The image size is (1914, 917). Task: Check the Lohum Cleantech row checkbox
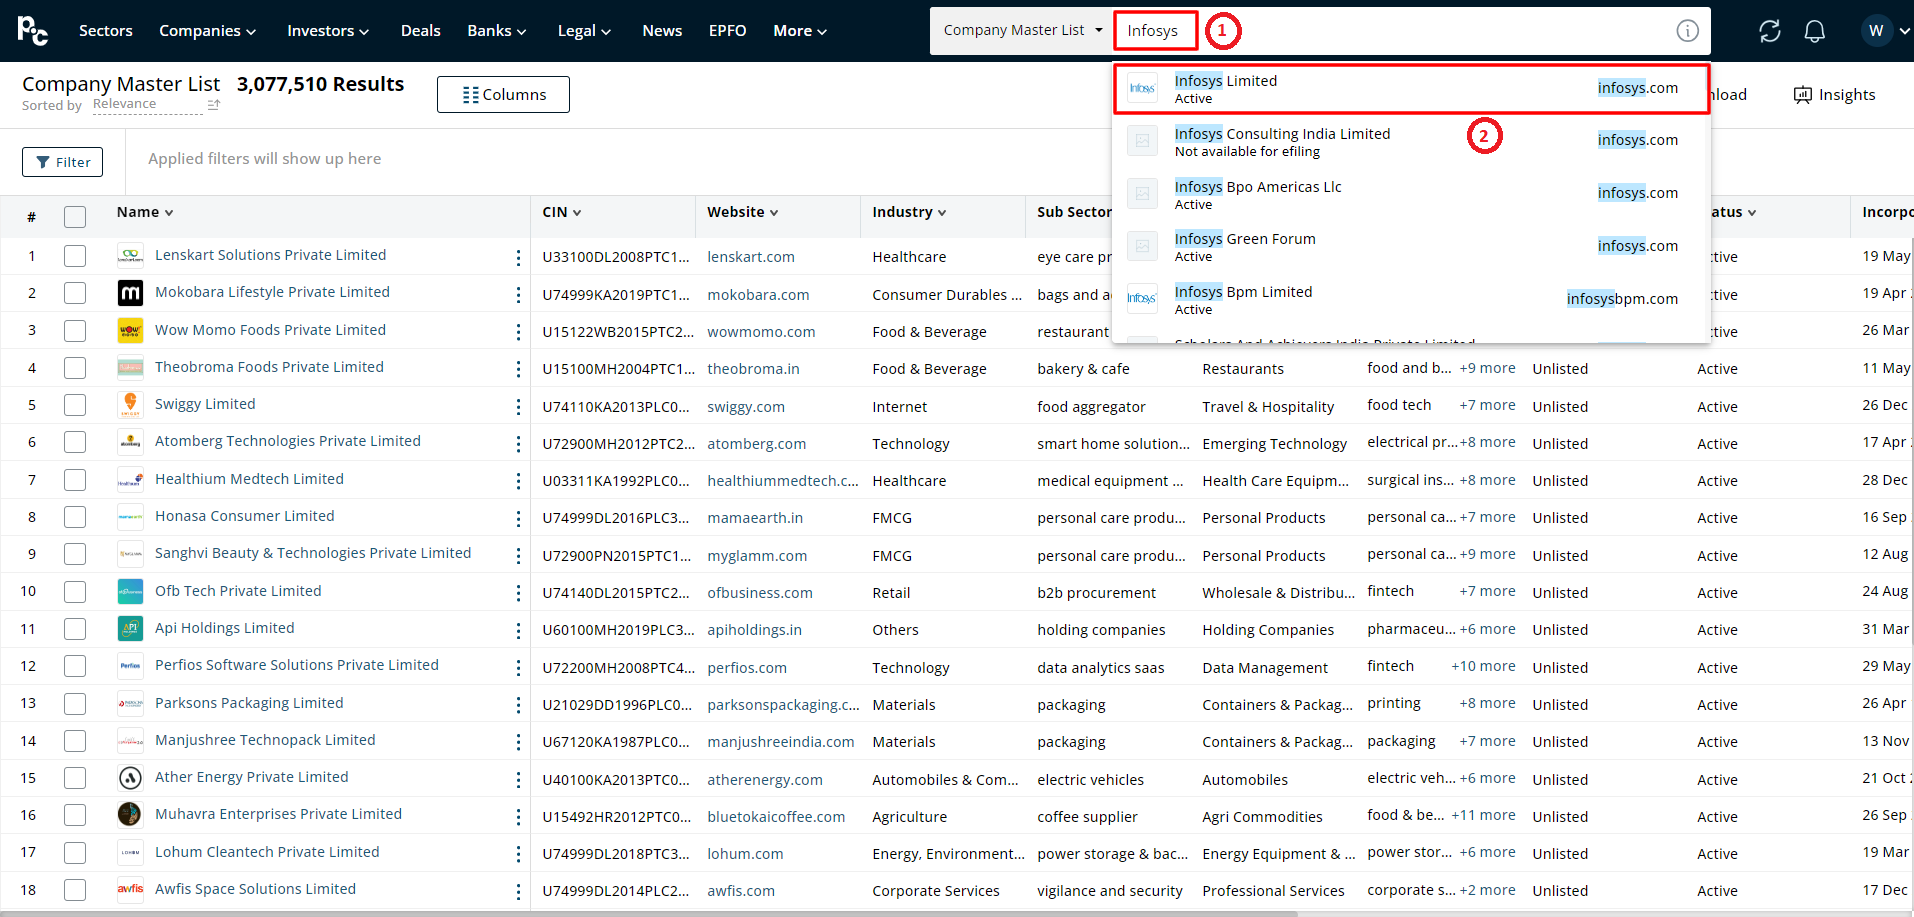click(x=75, y=853)
